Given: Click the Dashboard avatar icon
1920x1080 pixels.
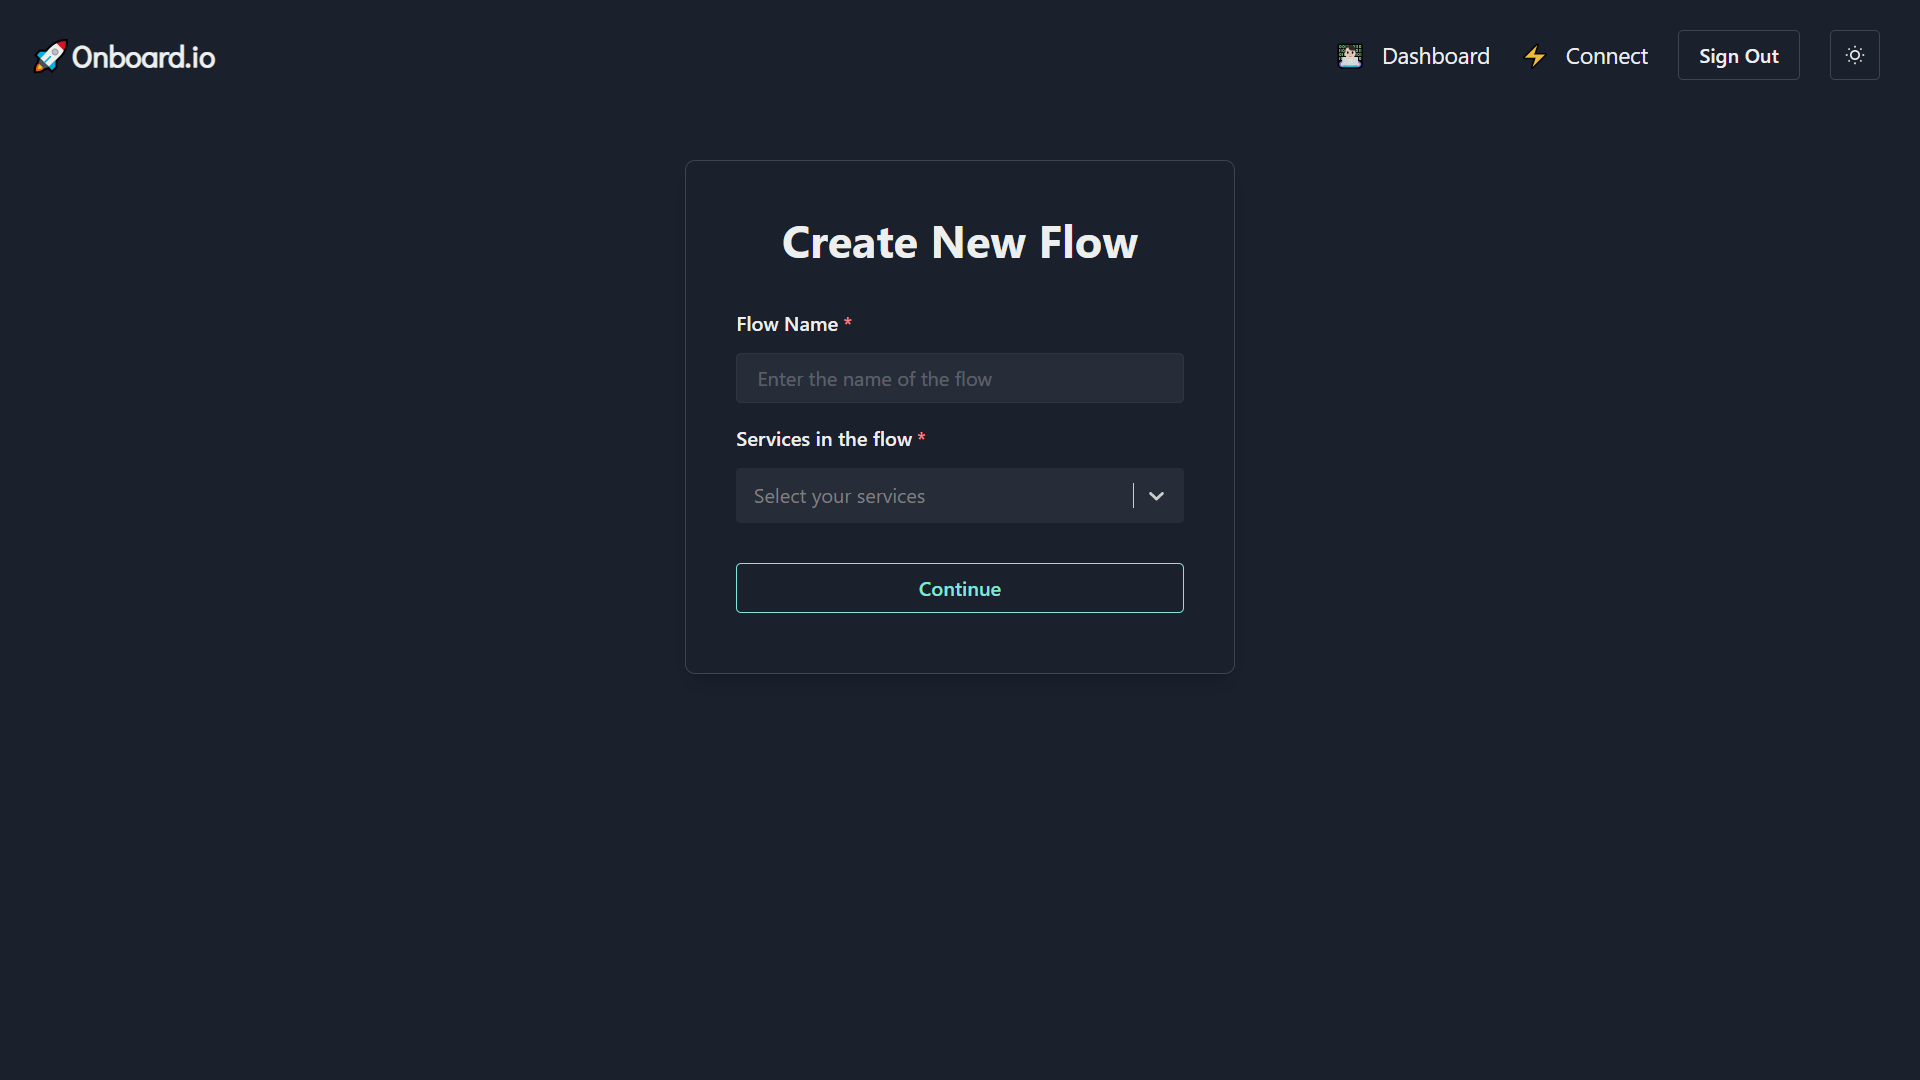Looking at the screenshot, I should 1350,56.
